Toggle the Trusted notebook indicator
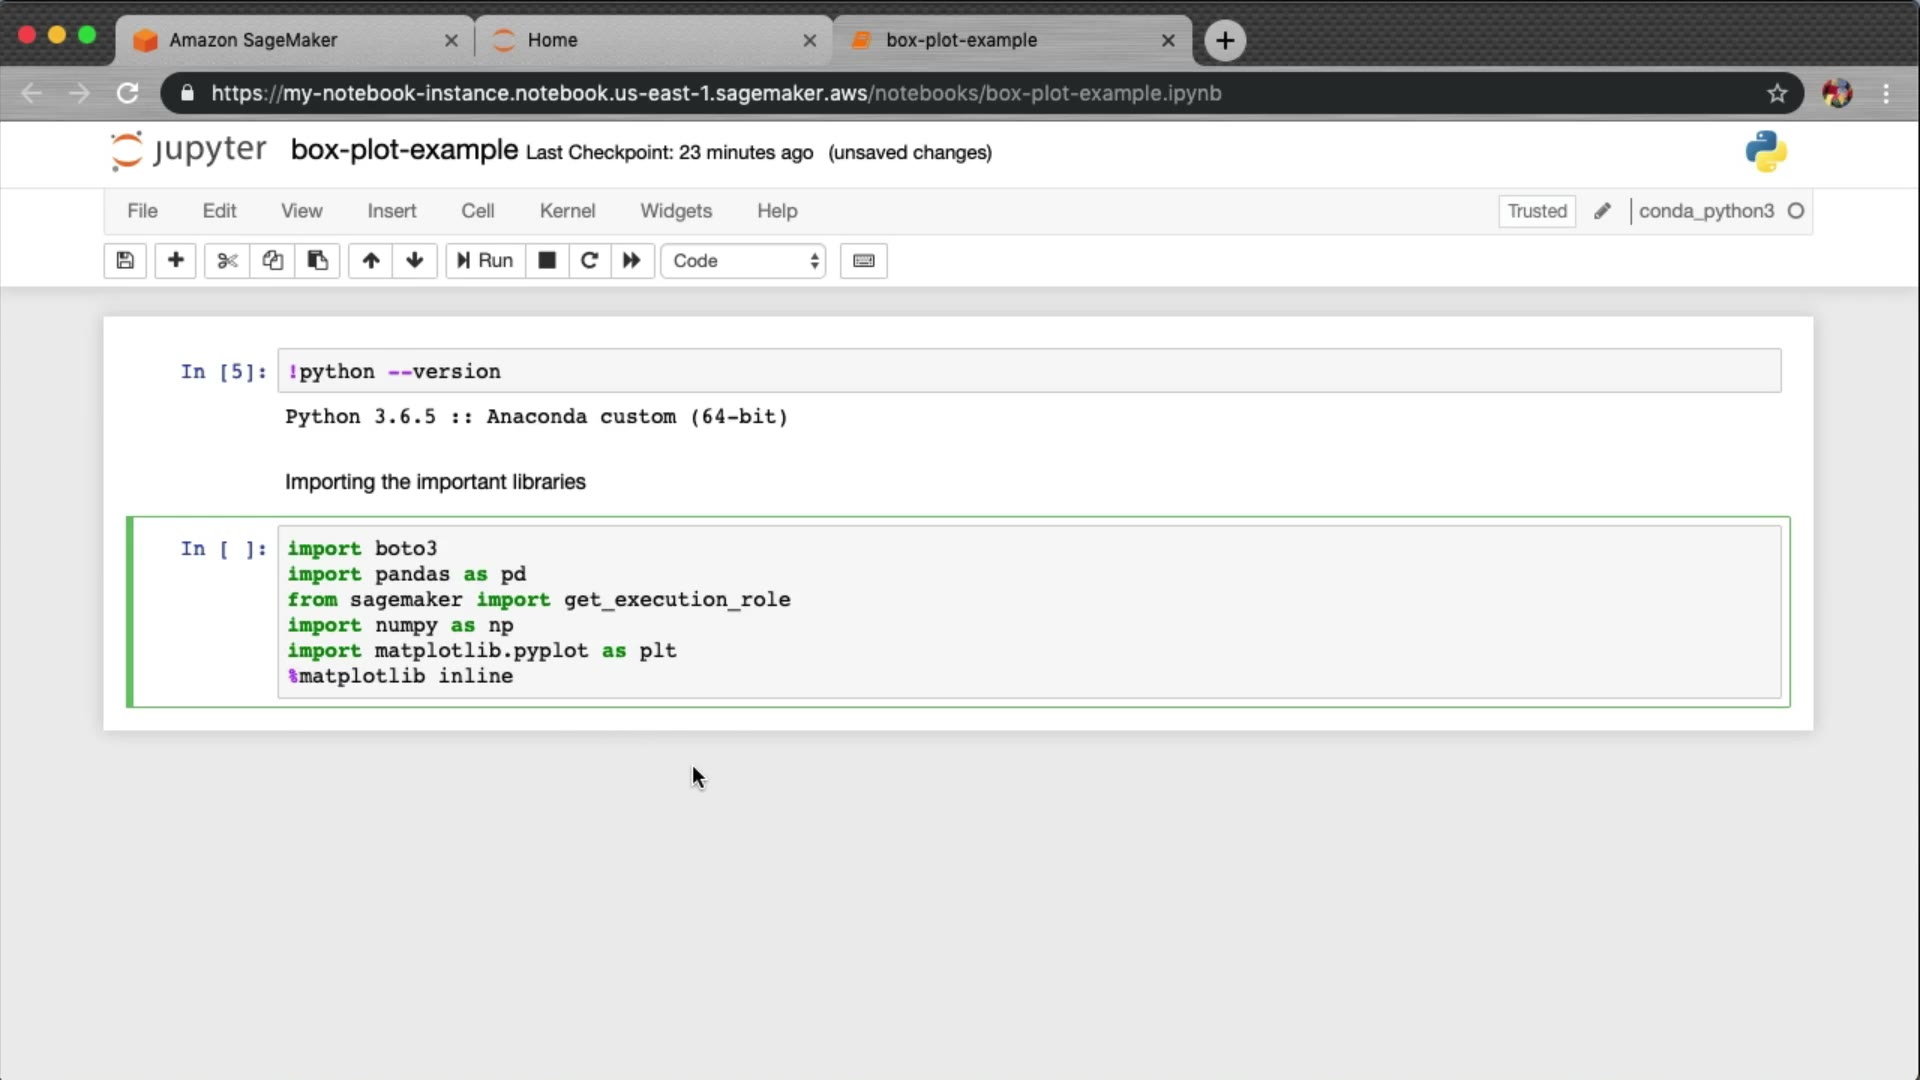 click(x=1537, y=211)
